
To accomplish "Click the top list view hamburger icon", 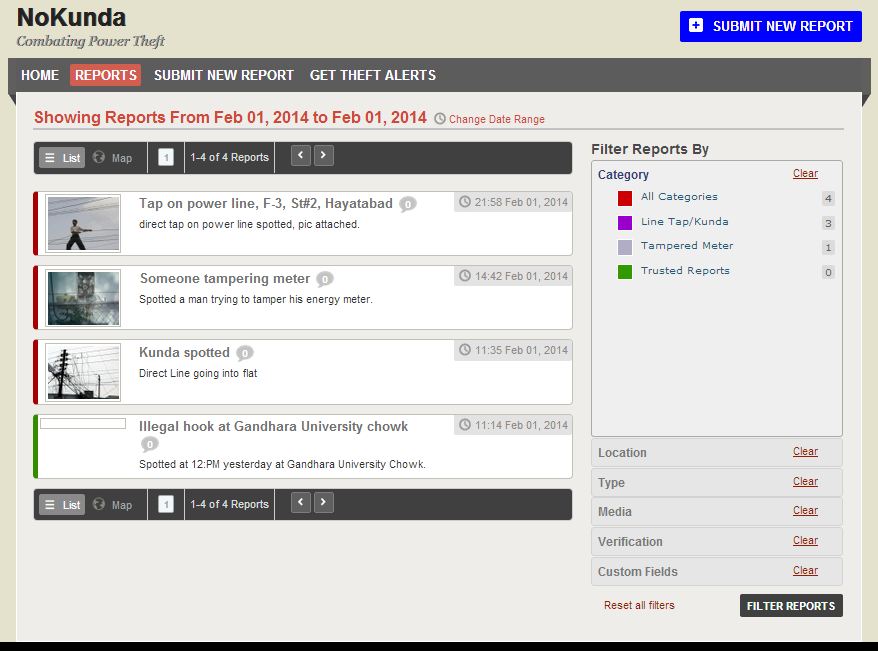I will click(50, 158).
